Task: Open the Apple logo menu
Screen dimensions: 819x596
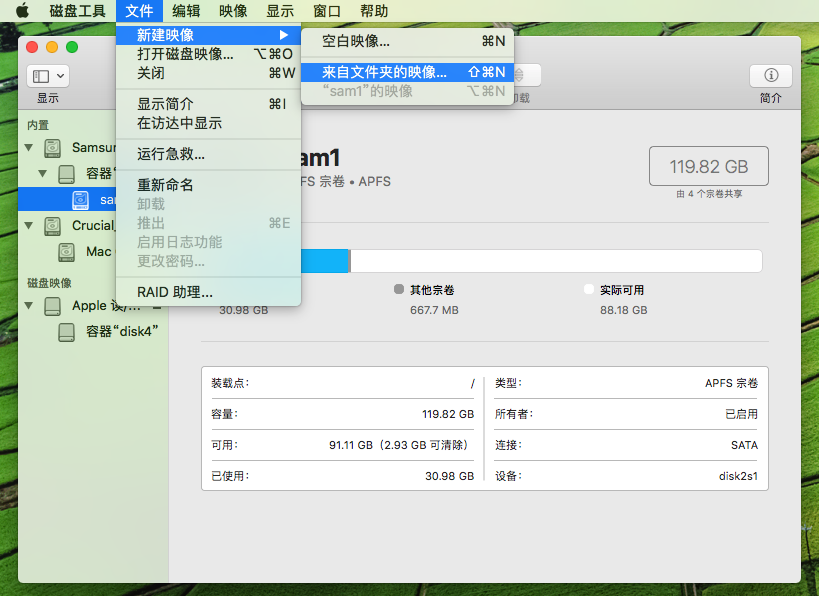Action: (21, 11)
